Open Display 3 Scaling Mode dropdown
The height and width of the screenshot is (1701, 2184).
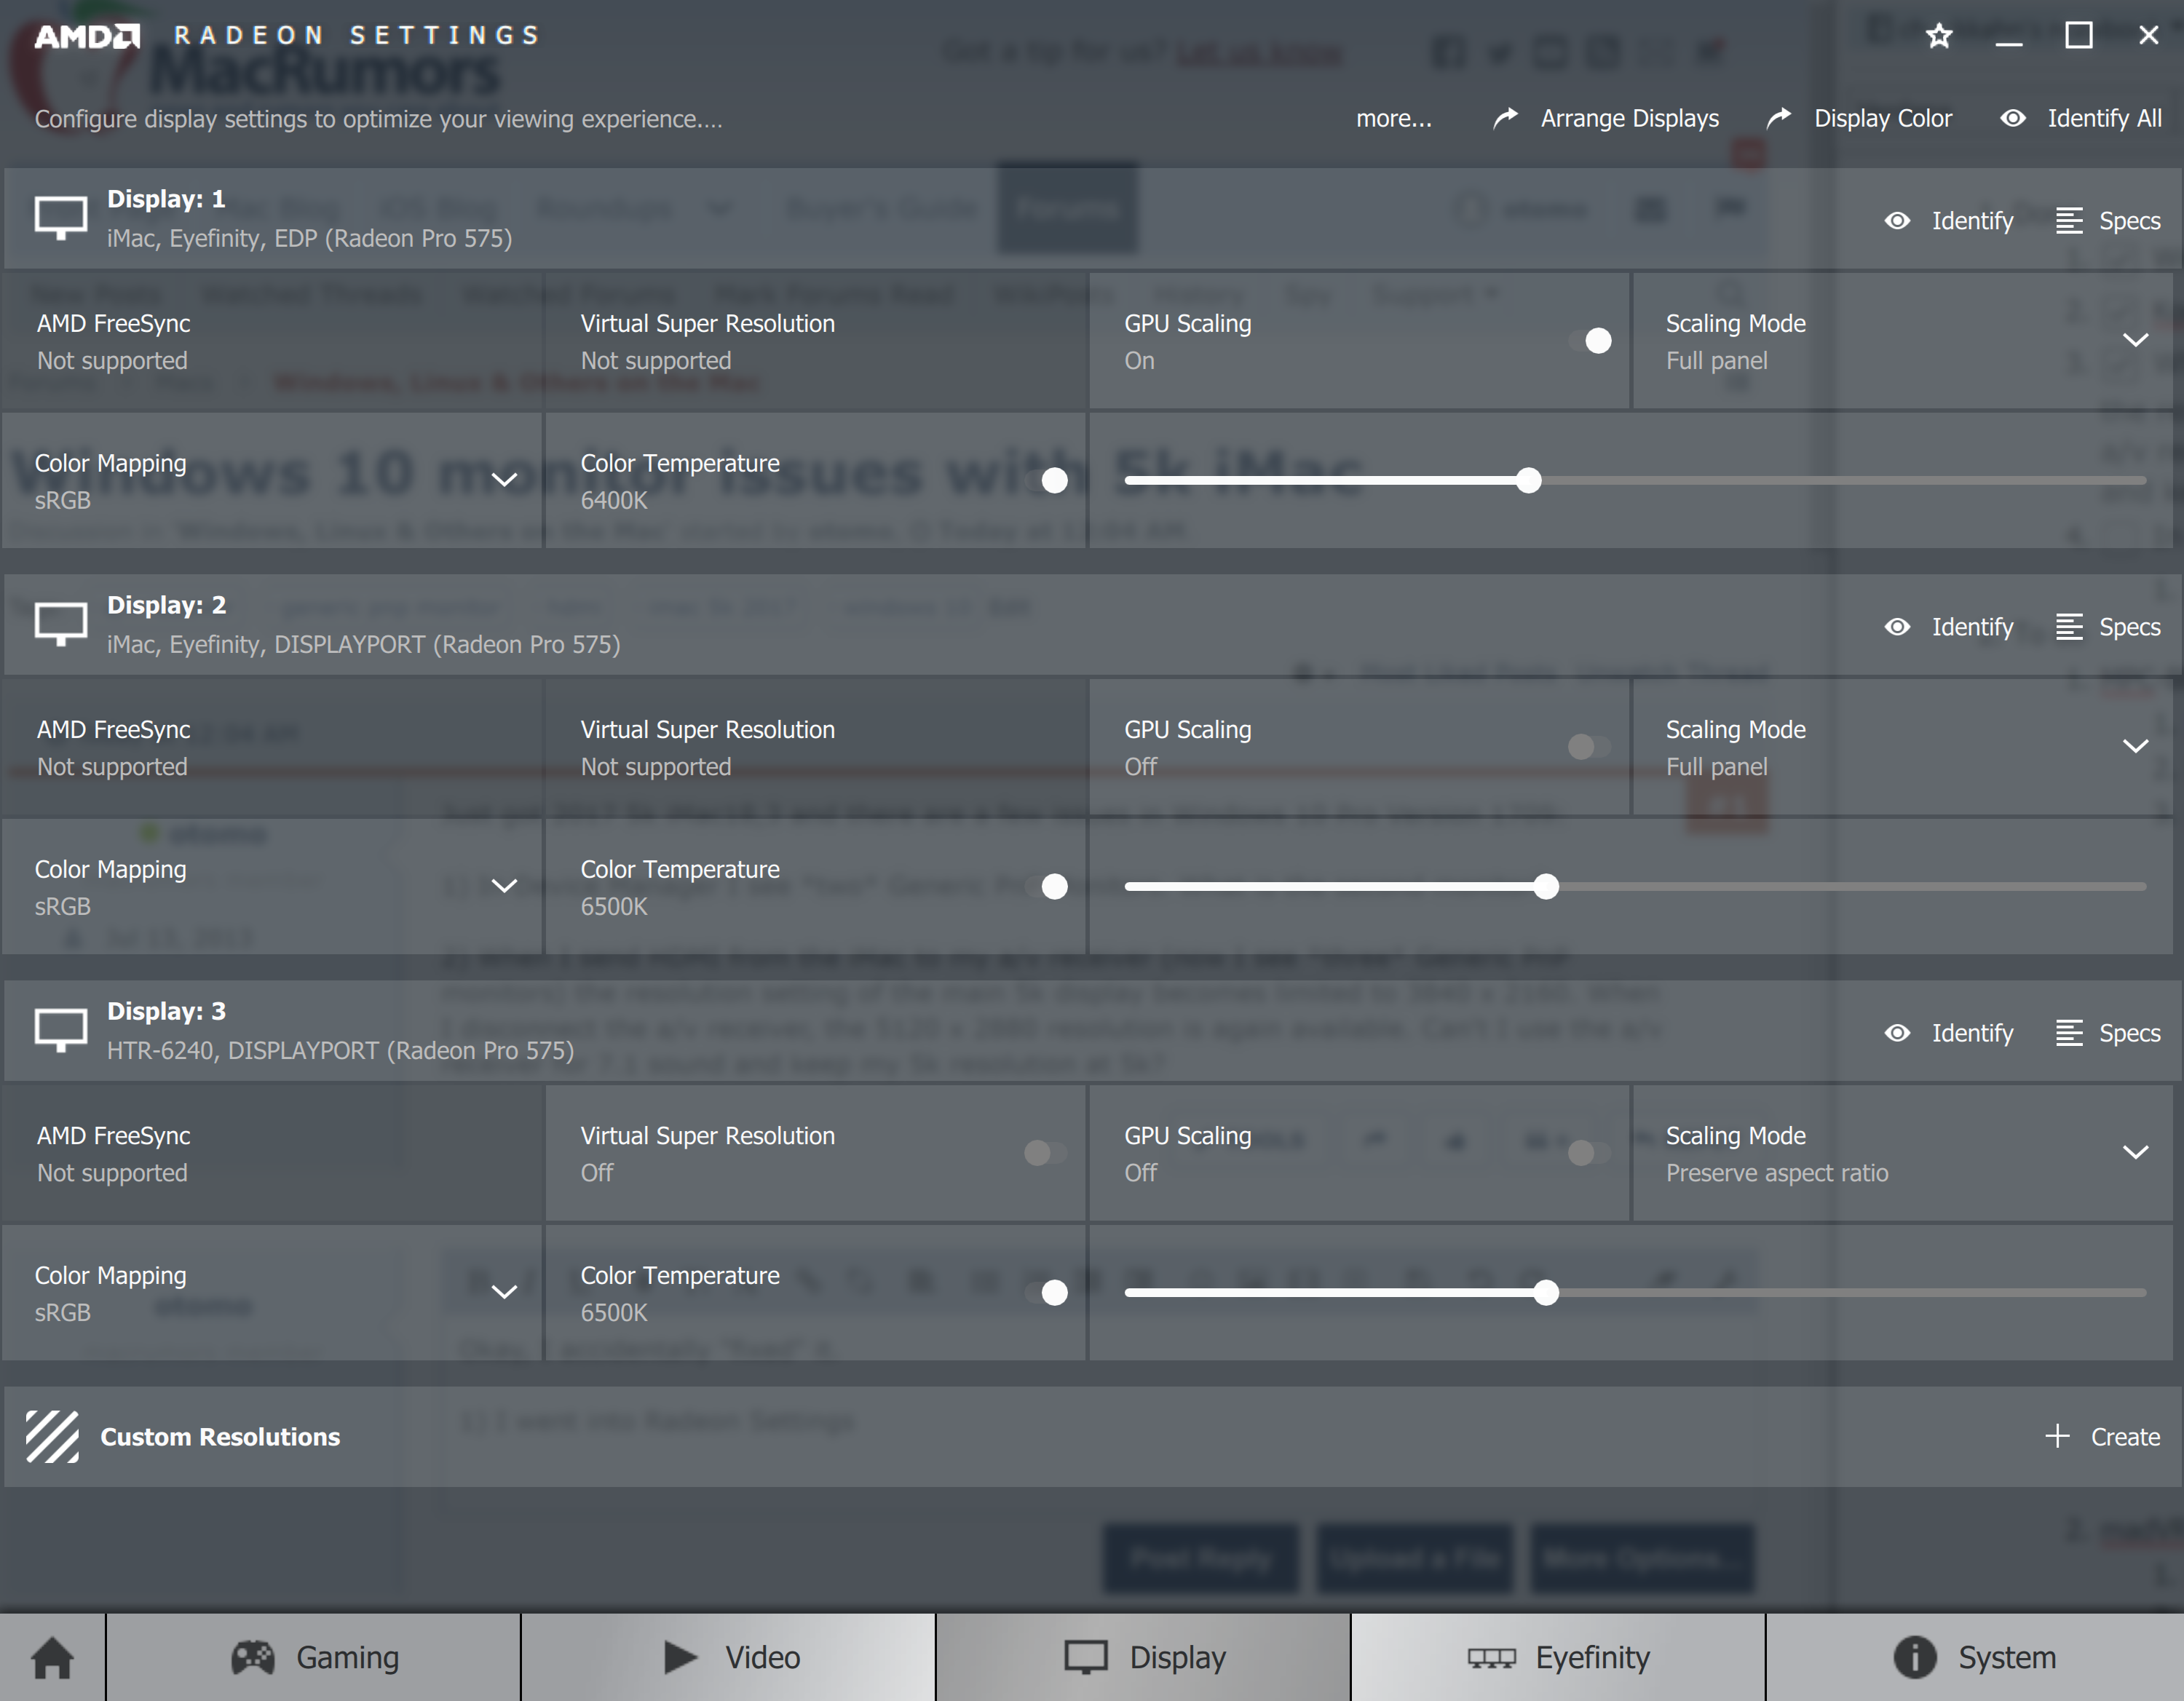(x=2135, y=1153)
